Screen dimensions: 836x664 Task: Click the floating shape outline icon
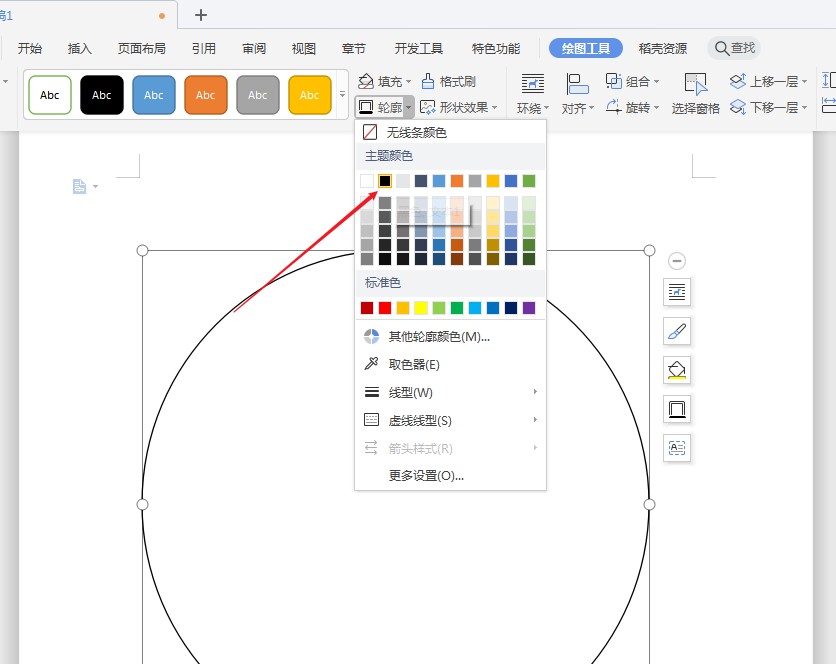677,409
